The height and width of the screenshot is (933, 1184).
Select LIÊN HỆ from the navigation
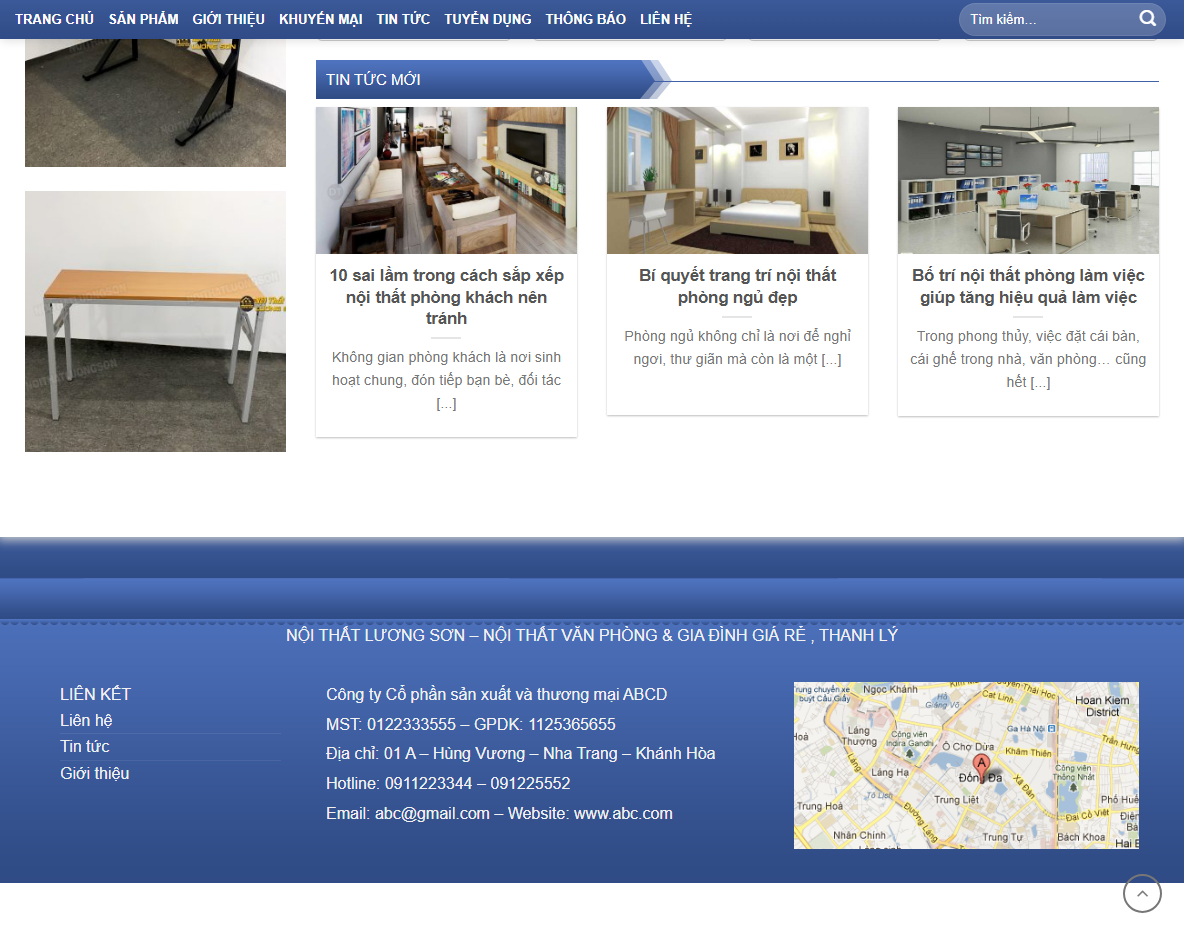[666, 18]
